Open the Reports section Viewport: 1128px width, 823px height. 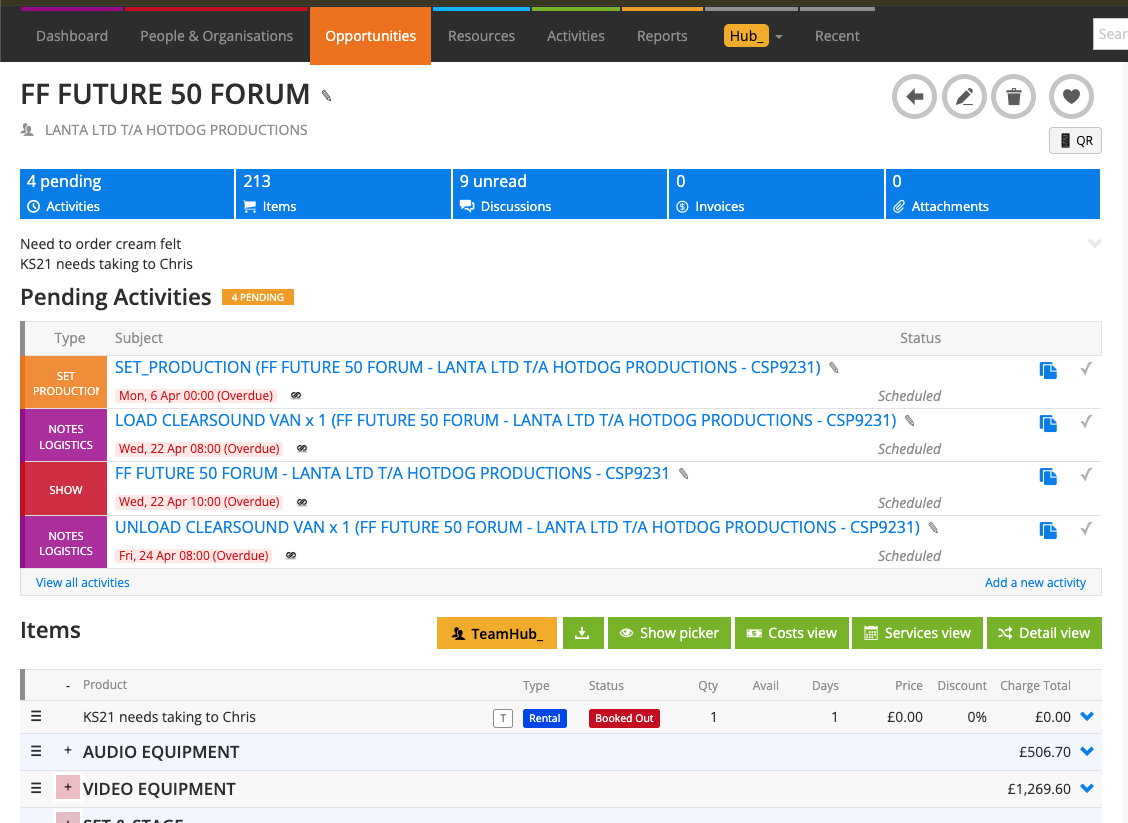[x=662, y=35]
